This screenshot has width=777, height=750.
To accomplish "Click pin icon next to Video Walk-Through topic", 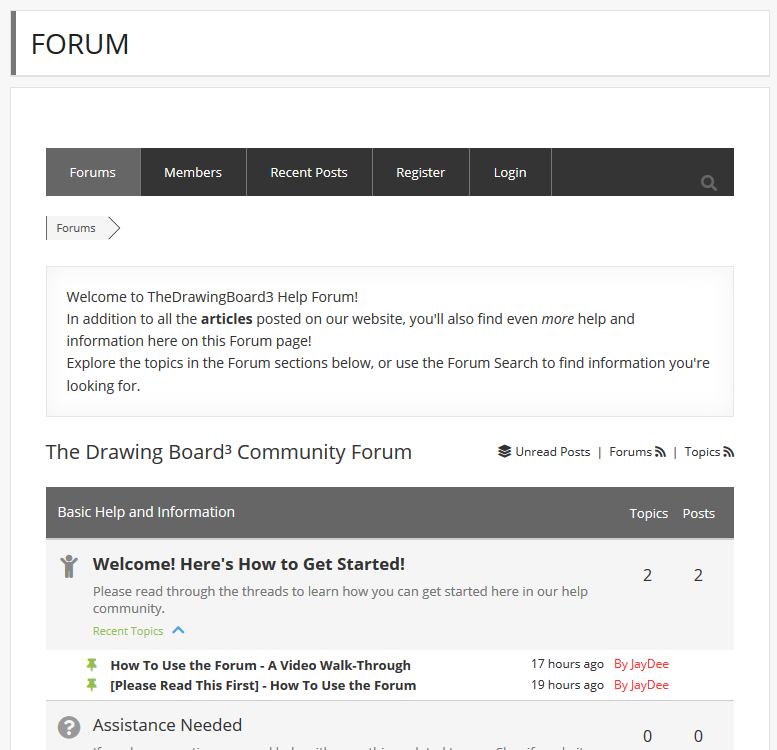I will tap(92, 664).
